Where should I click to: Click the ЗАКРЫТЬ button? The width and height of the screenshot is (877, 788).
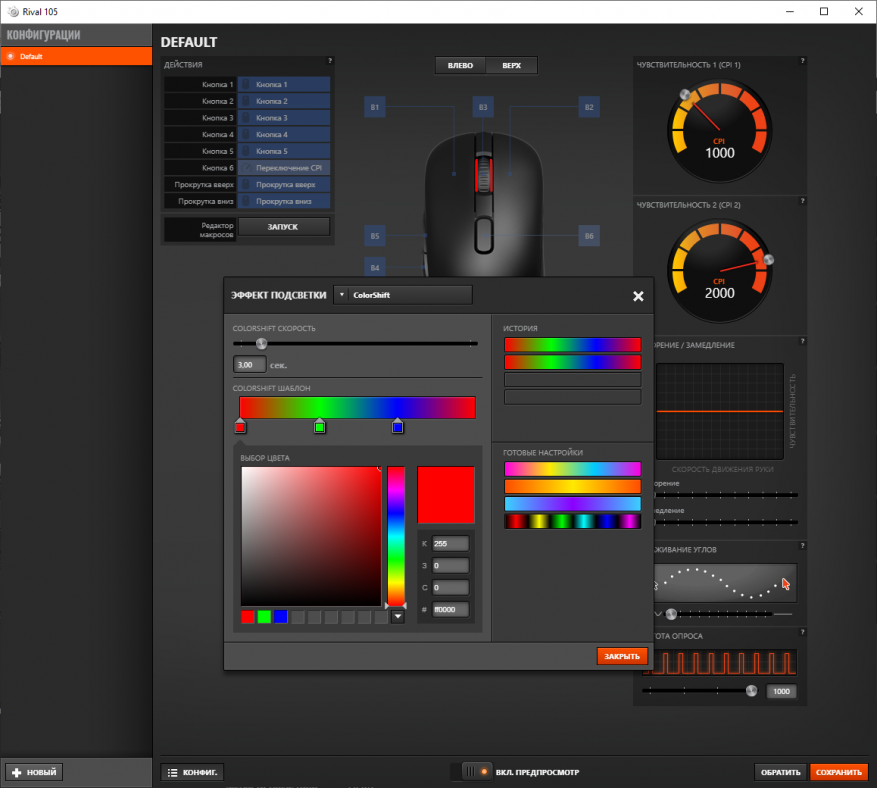click(x=622, y=656)
